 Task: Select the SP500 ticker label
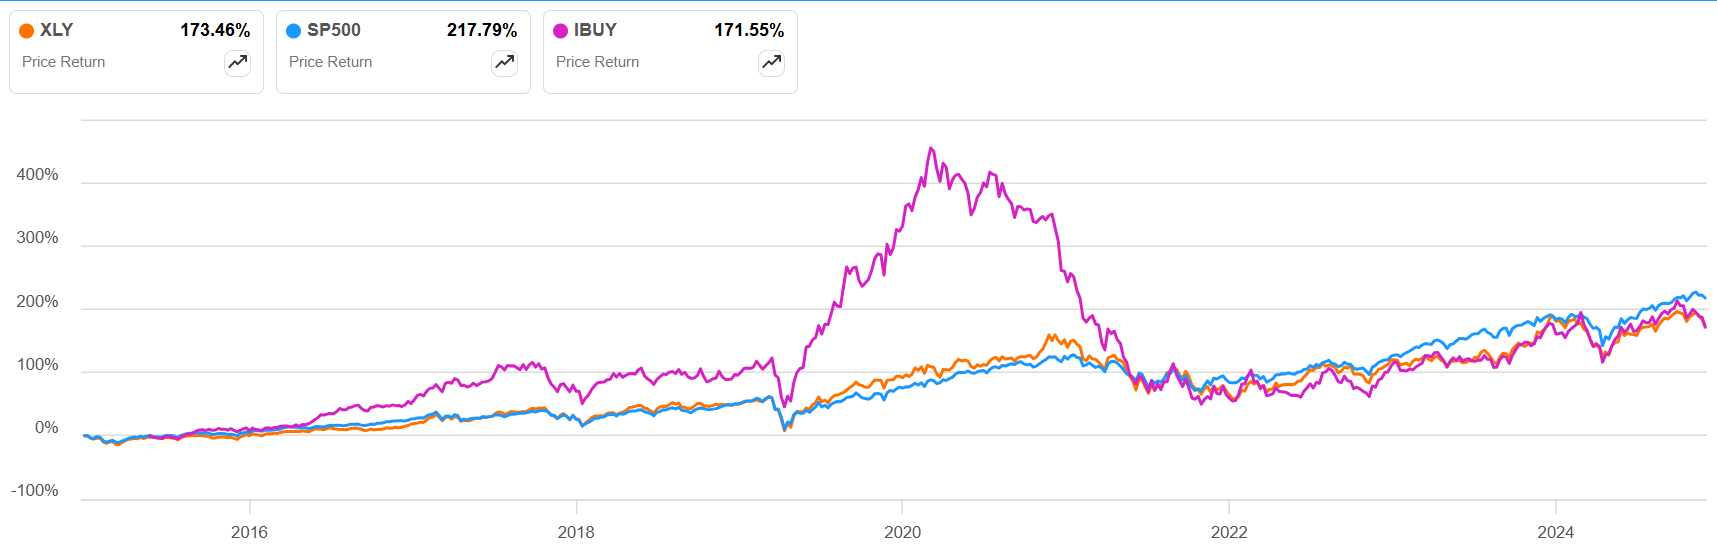(334, 30)
